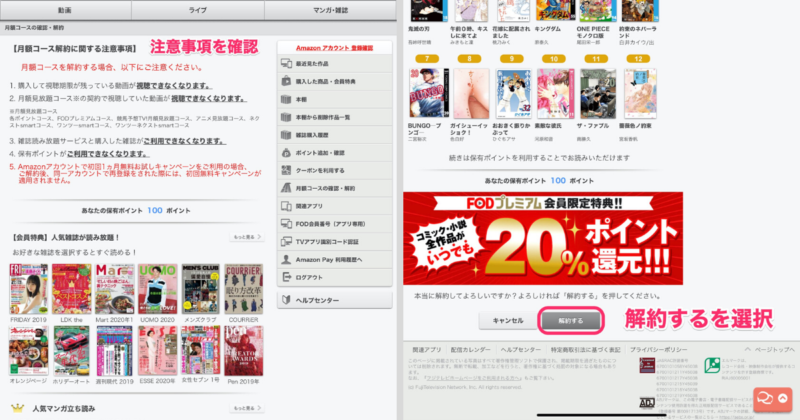The height and width of the screenshot is (420, 800).
Task: Click the ONE PIECE モノクロ版 title
Action: [593, 32]
